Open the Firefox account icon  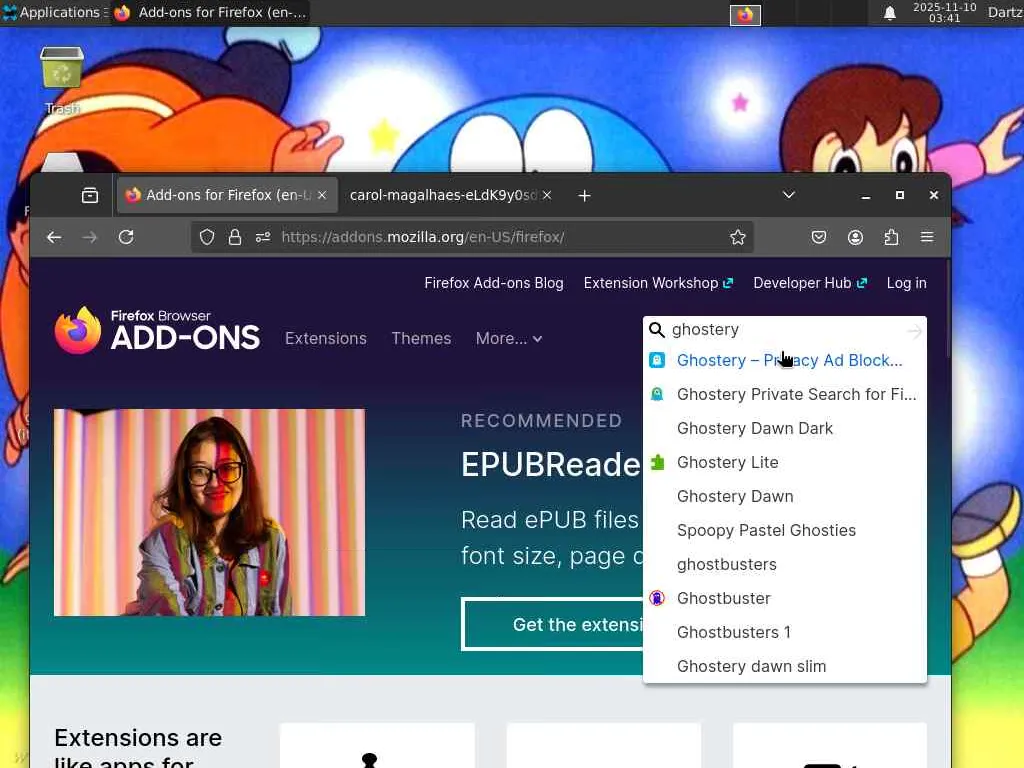[x=856, y=237]
